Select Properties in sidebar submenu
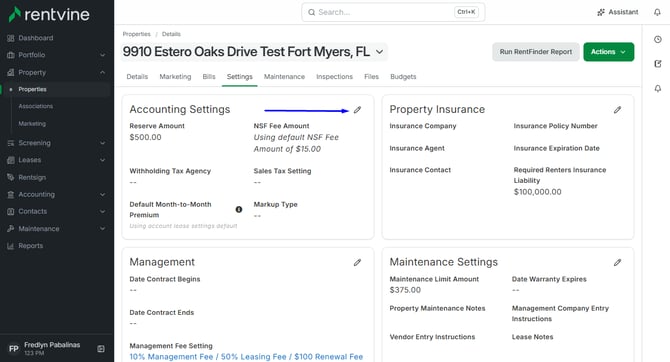This screenshot has width=670, height=362. click(x=32, y=89)
